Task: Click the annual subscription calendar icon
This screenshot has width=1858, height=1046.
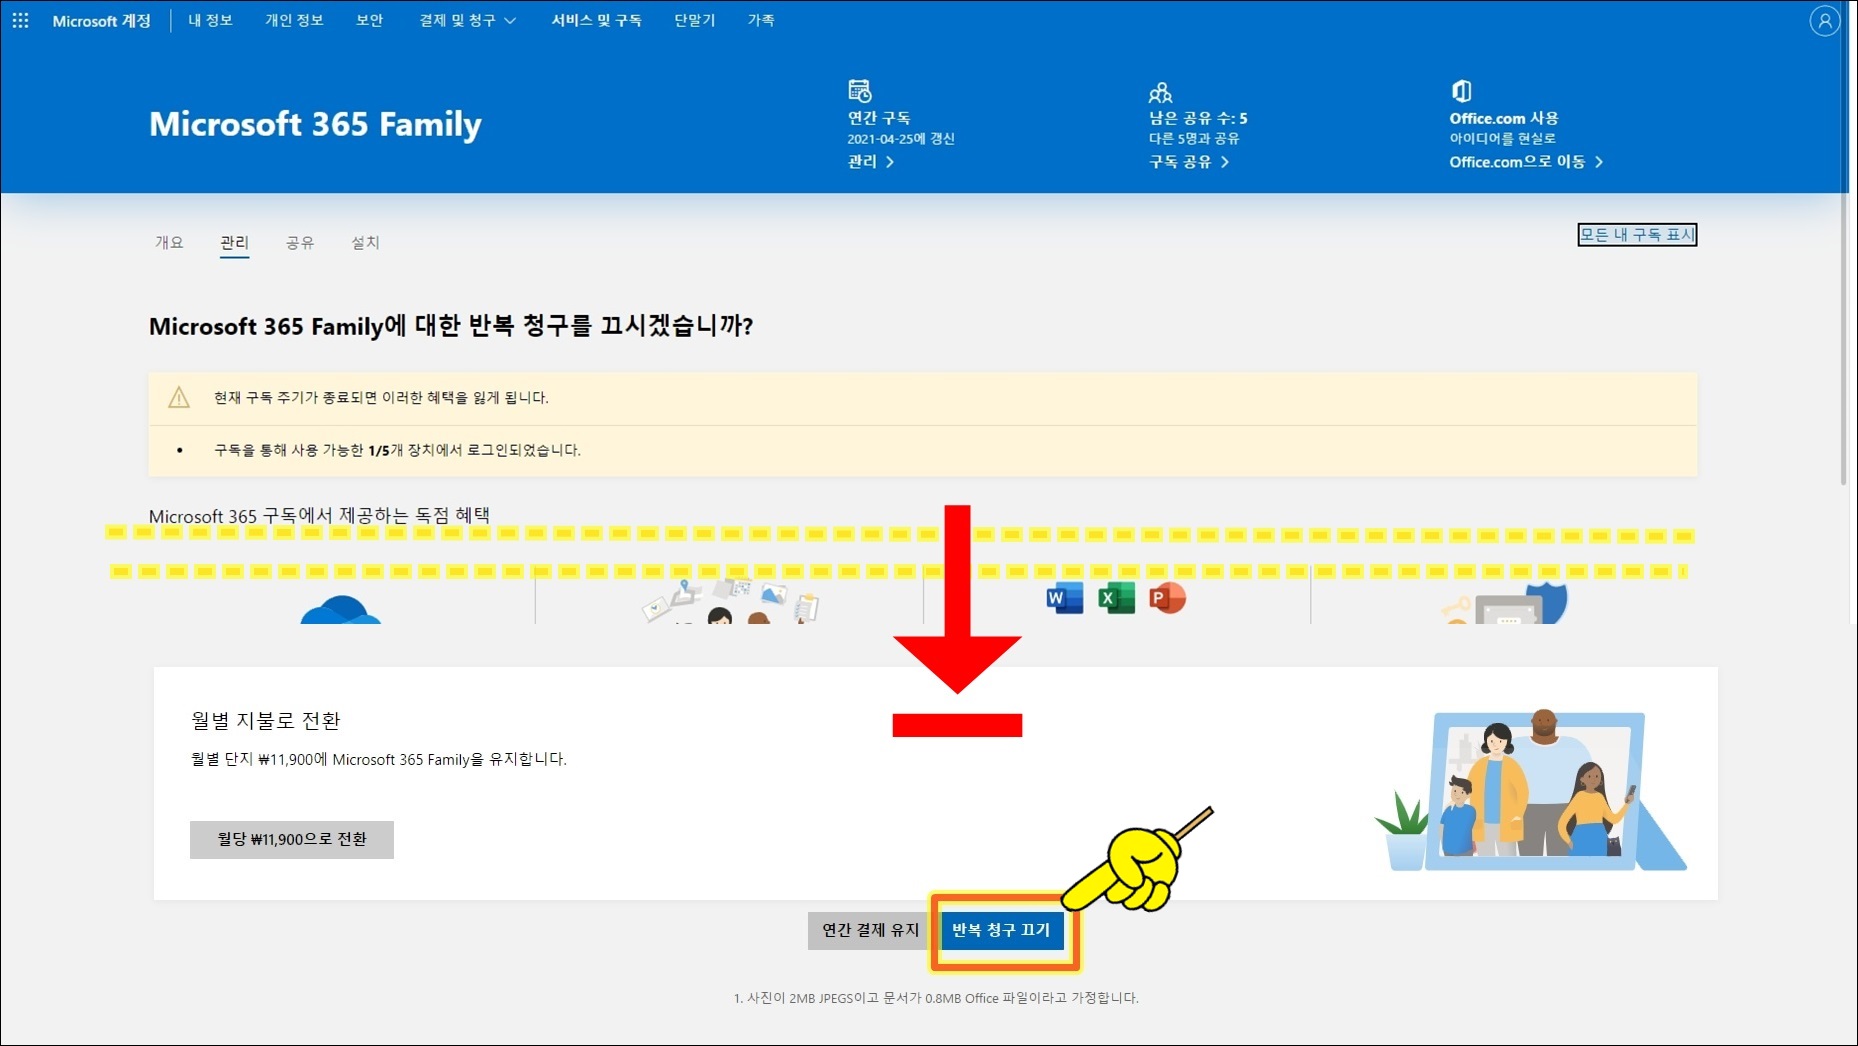Action: click(x=859, y=91)
